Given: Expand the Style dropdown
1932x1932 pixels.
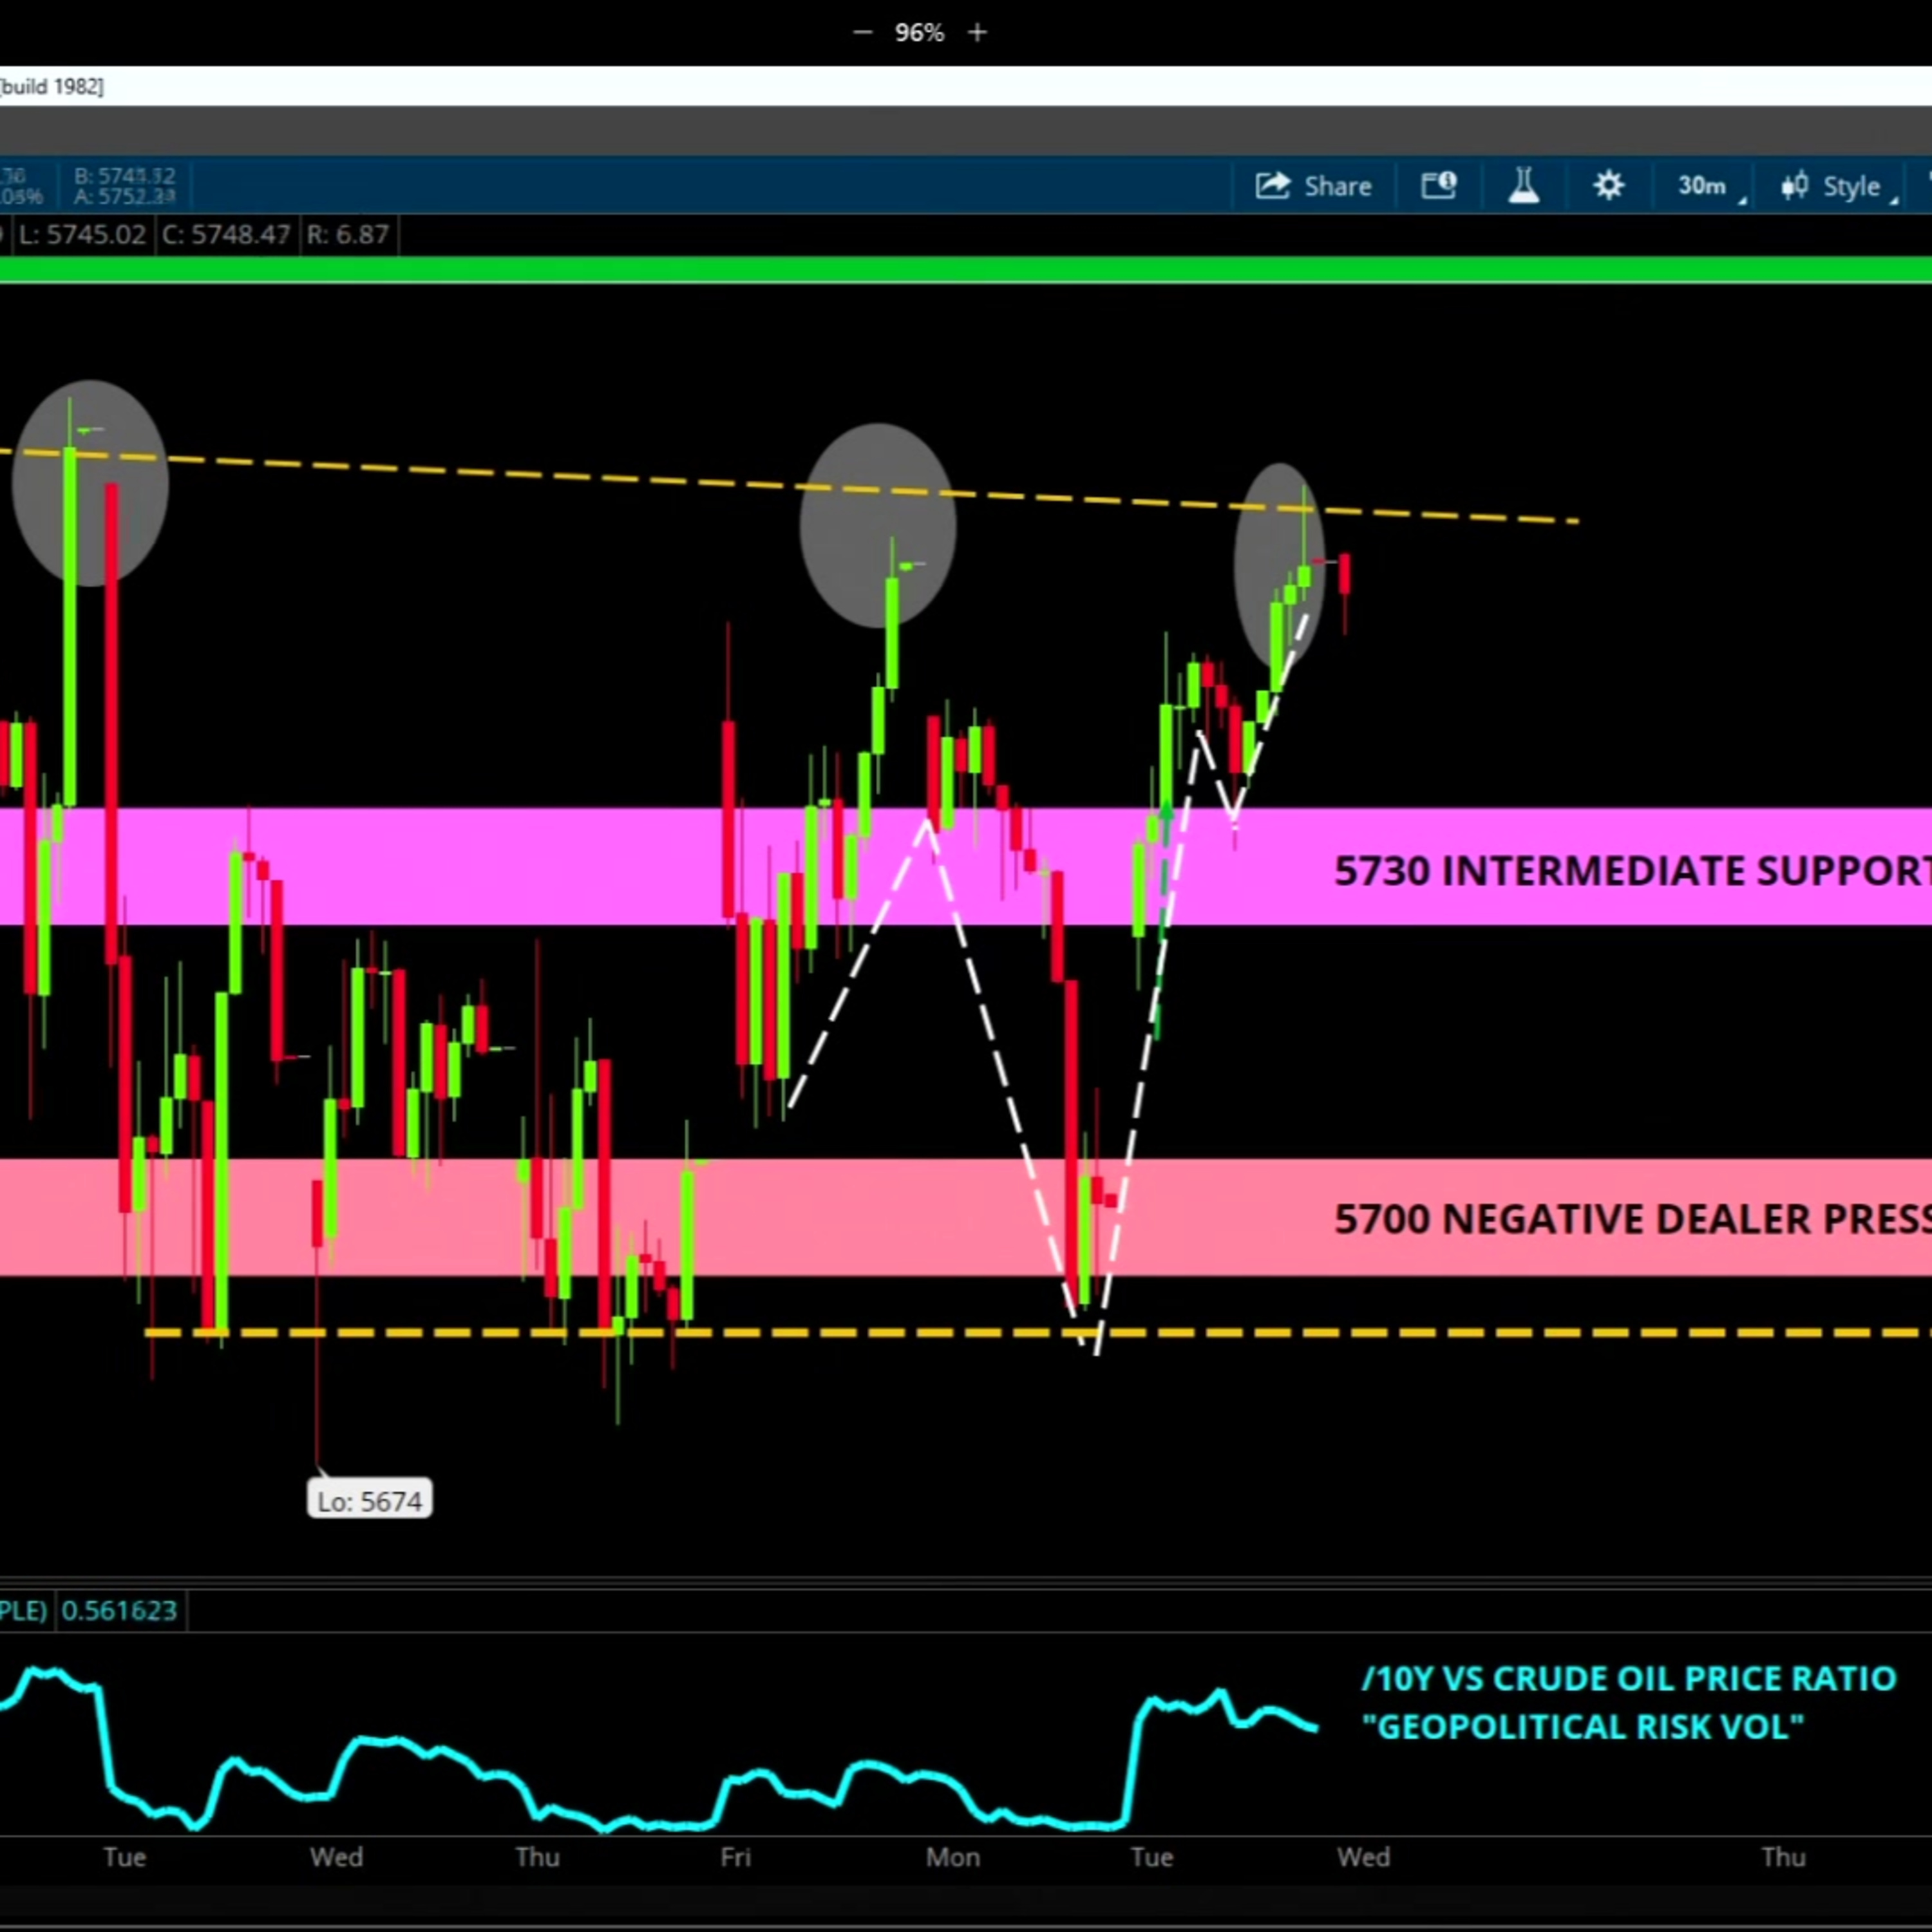Looking at the screenshot, I should click(x=1838, y=186).
